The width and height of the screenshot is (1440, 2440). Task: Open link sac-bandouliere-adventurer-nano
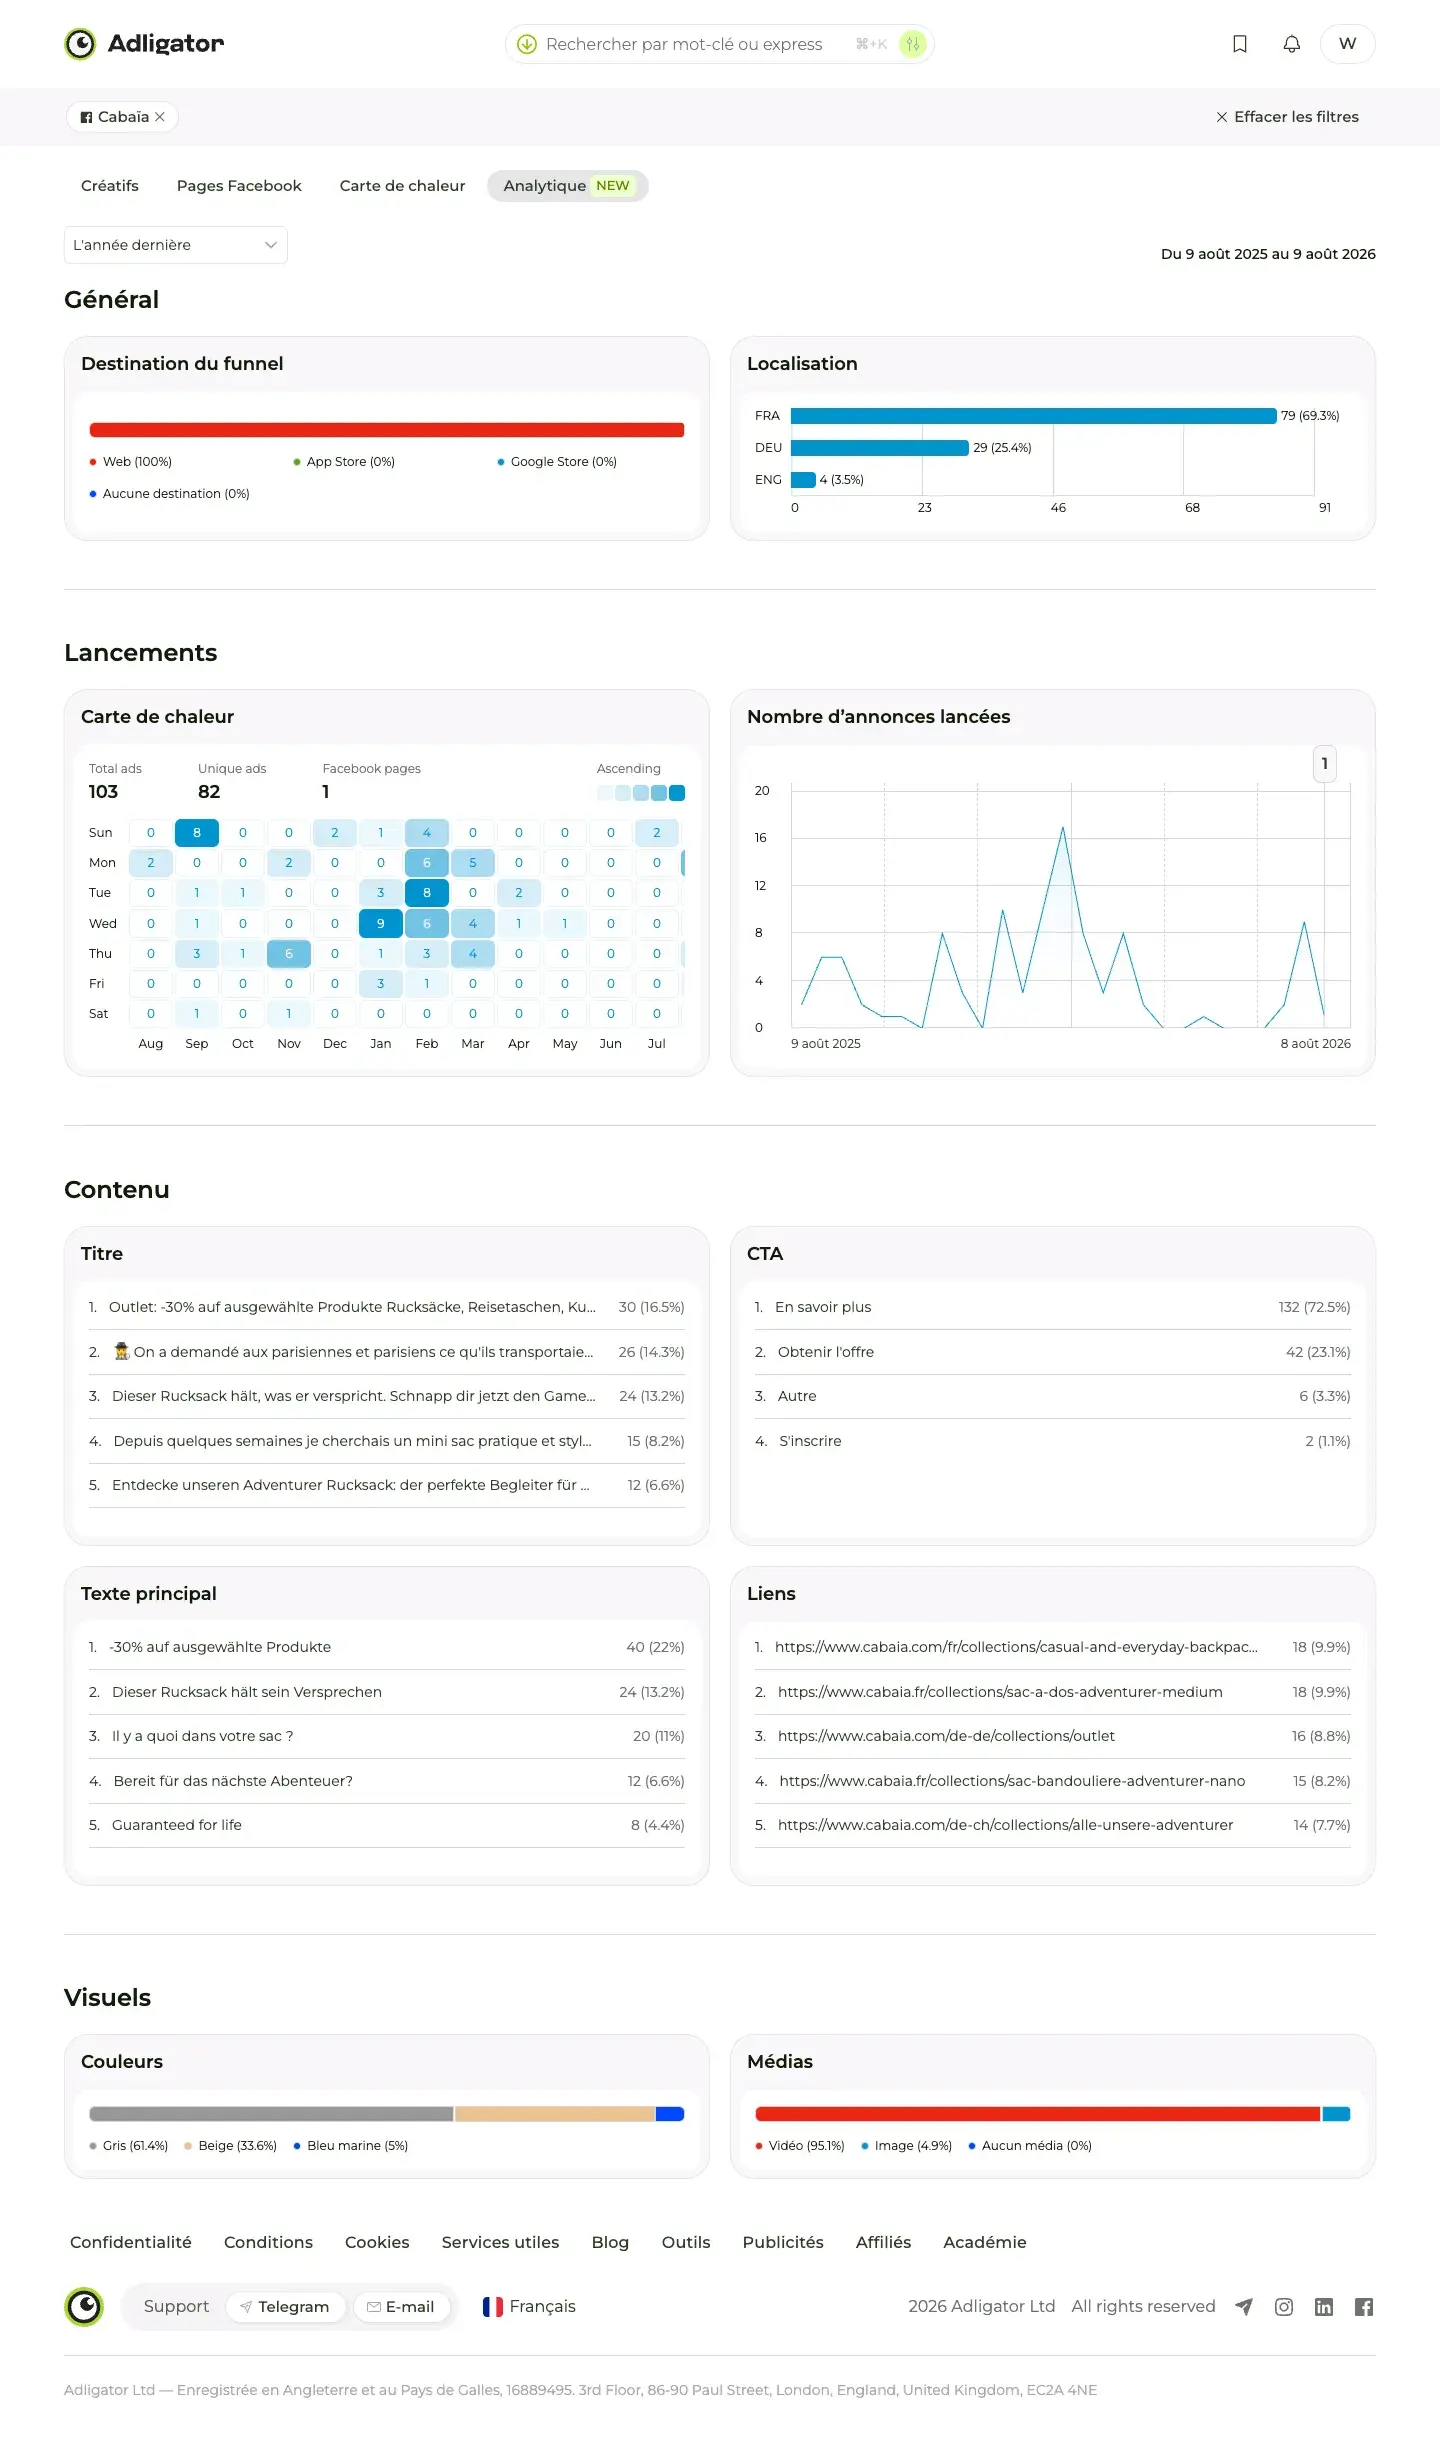pos(1012,1781)
